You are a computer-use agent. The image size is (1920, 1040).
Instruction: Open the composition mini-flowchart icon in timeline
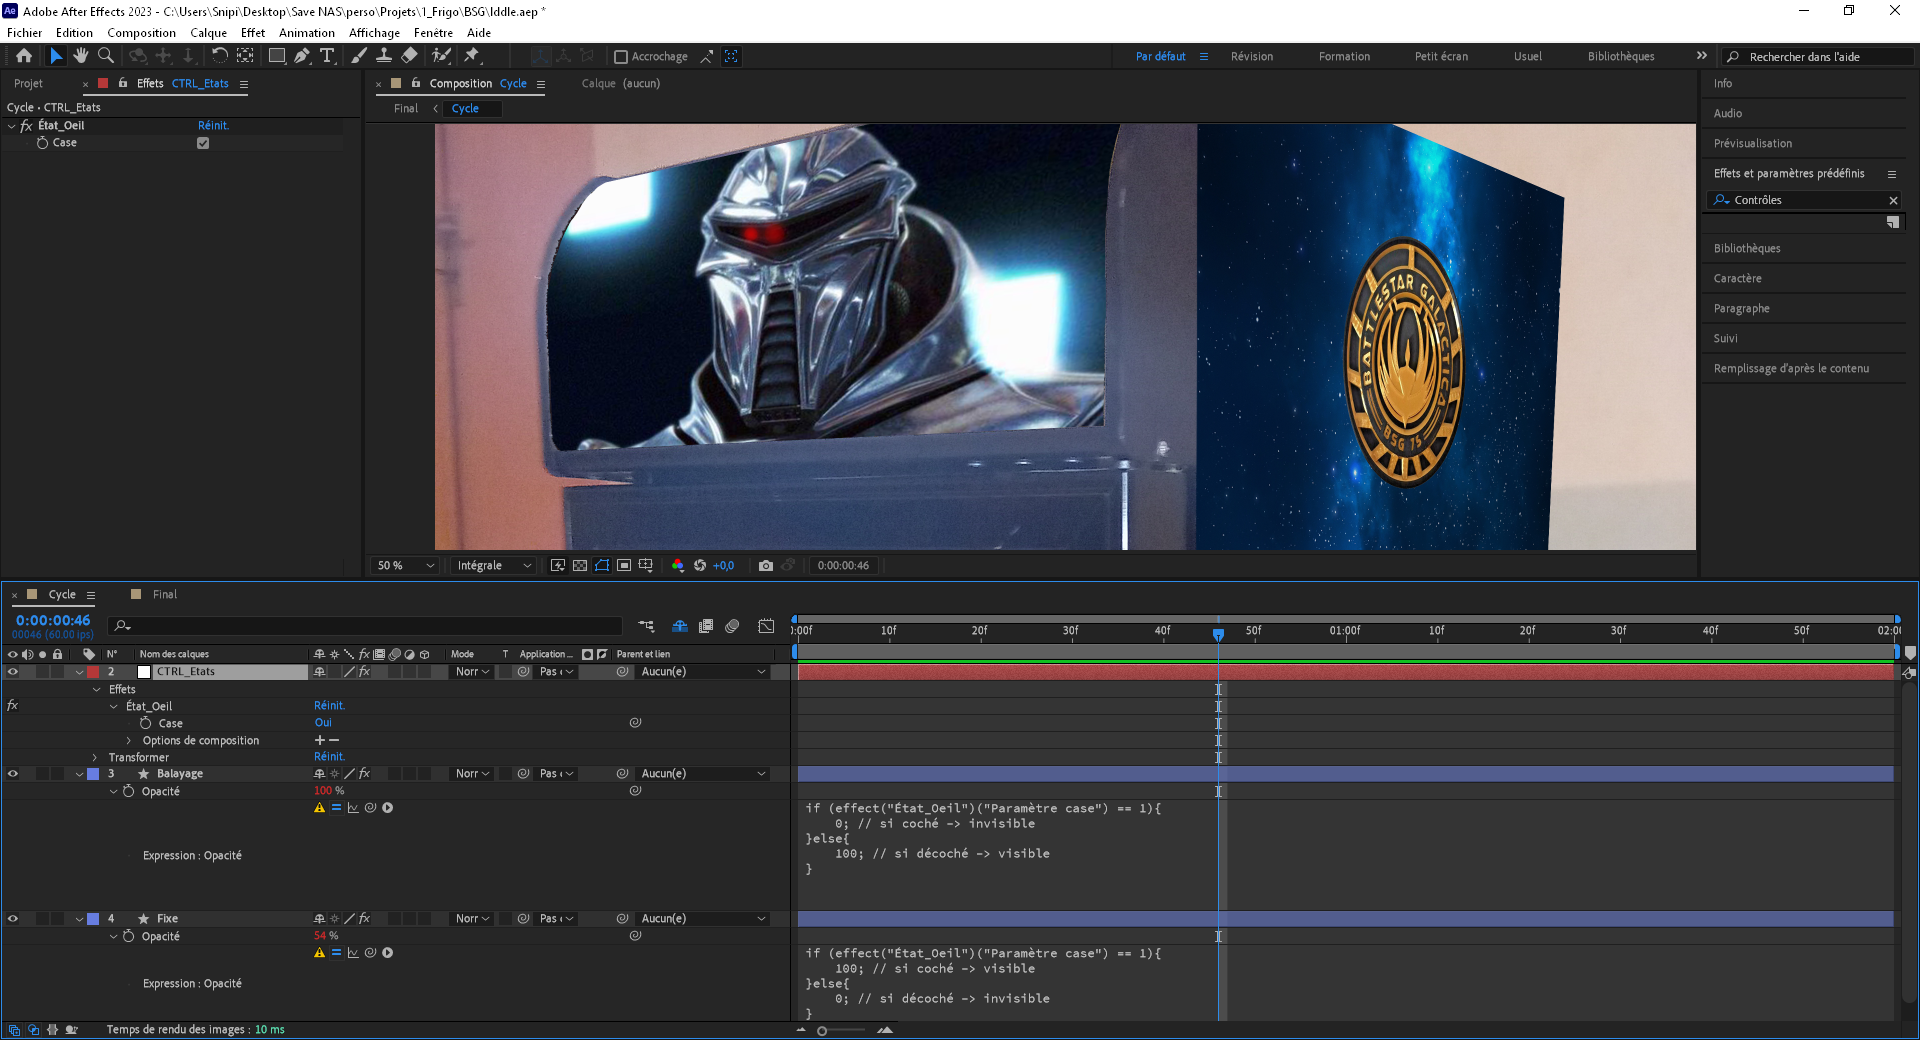(646, 626)
